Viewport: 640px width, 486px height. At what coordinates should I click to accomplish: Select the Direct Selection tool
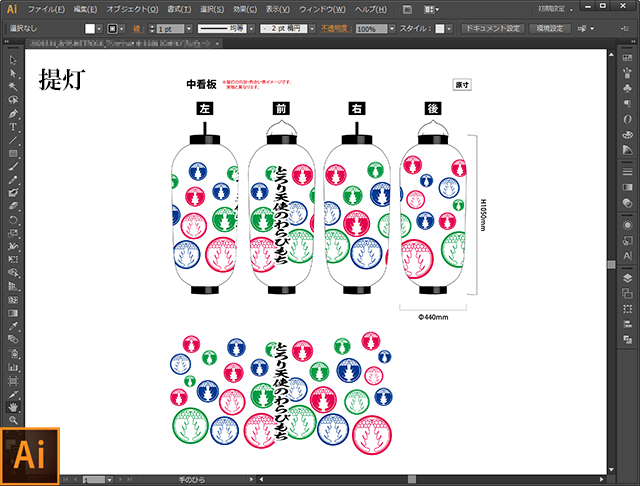[13, 73]
